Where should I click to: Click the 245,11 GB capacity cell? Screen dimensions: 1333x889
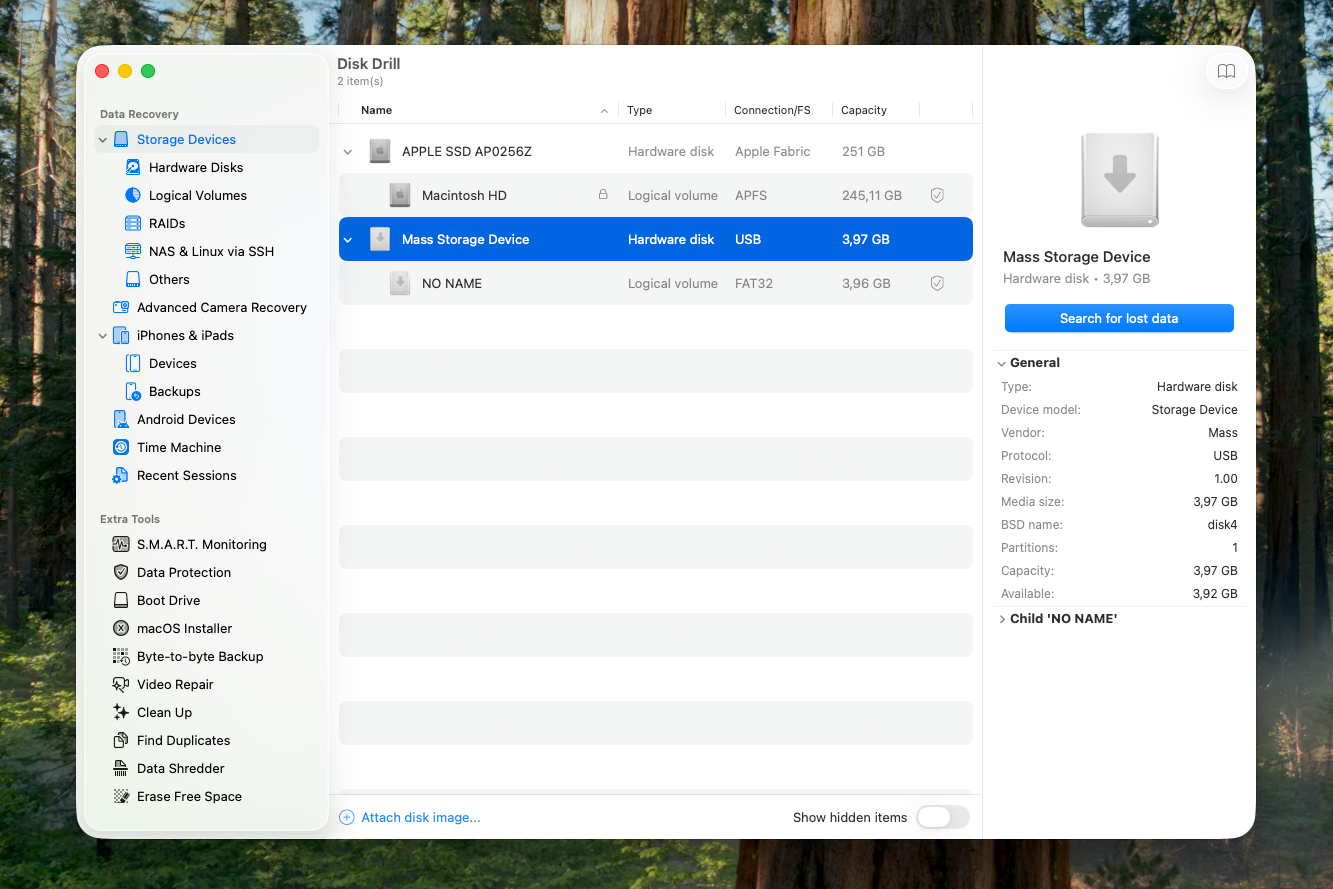872,195
